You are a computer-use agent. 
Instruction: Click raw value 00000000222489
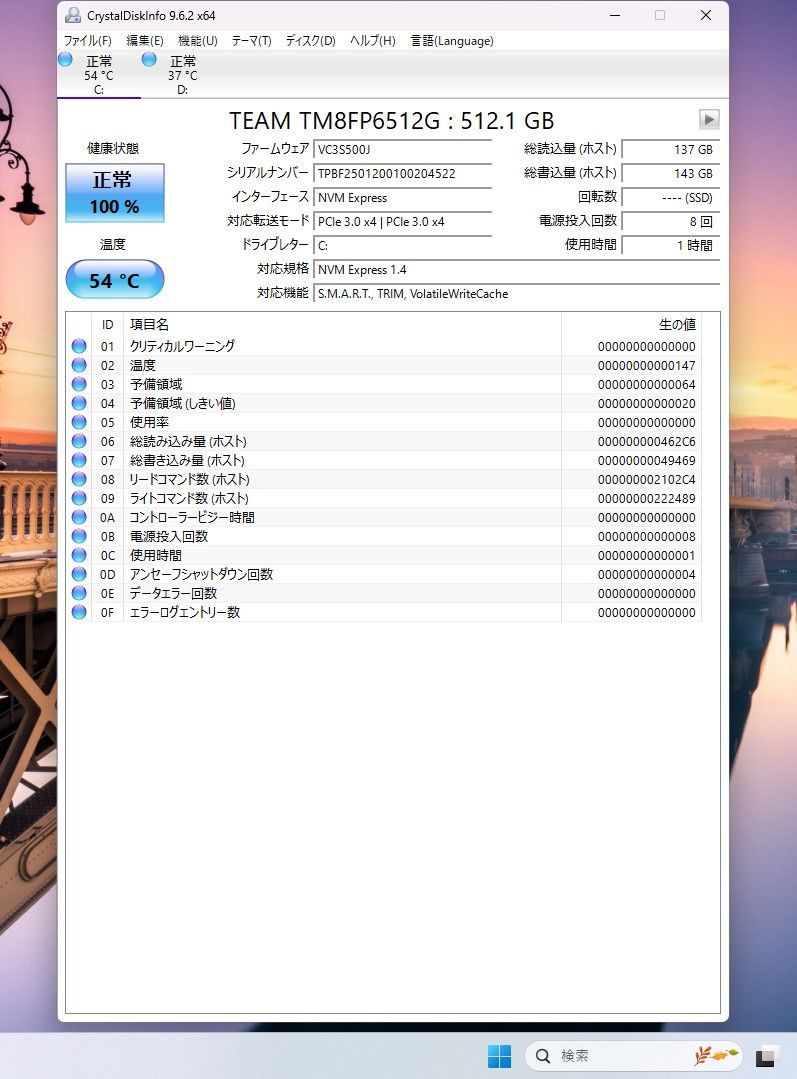(646, 498)
